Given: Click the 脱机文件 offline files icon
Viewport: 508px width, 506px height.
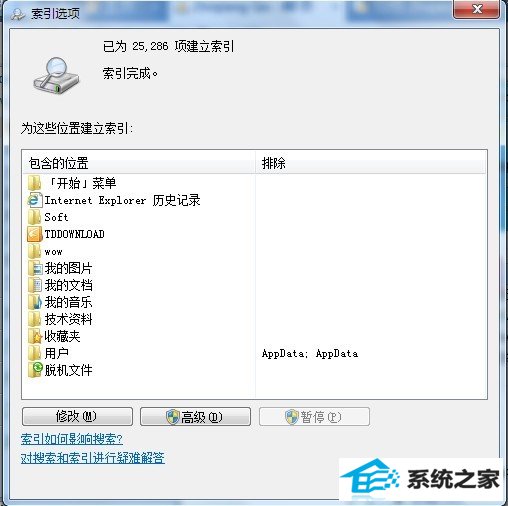Looking at the screenshot, I should pos(35,370).
